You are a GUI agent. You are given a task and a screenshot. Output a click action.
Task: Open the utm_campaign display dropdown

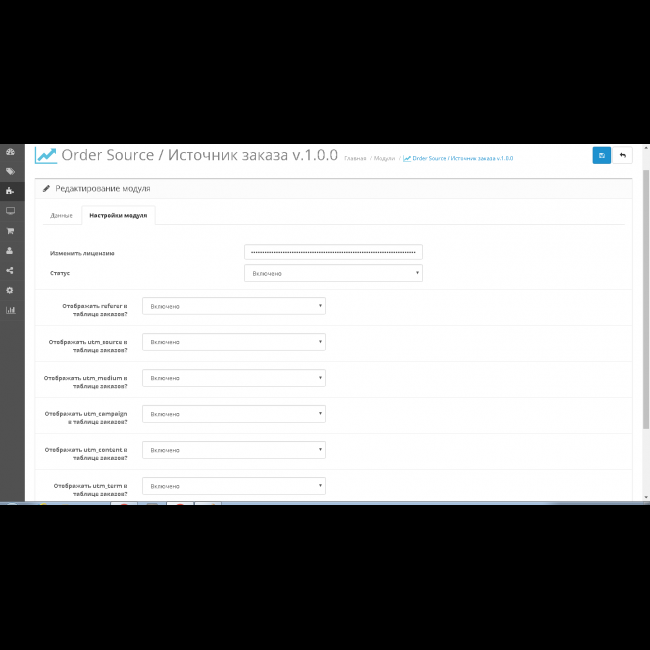point(233,414)
